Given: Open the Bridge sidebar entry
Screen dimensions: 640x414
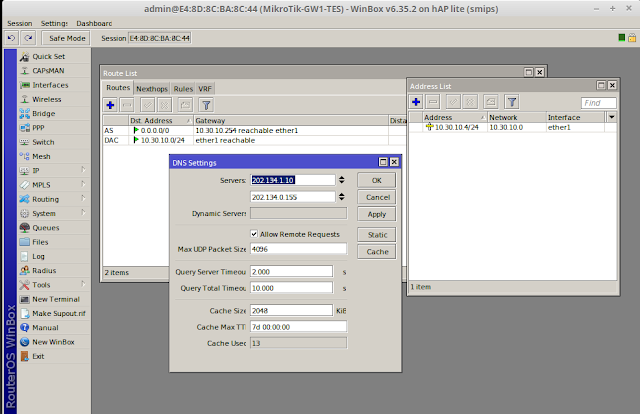Looking at the screenshot, I should click(x=43, y=114).
